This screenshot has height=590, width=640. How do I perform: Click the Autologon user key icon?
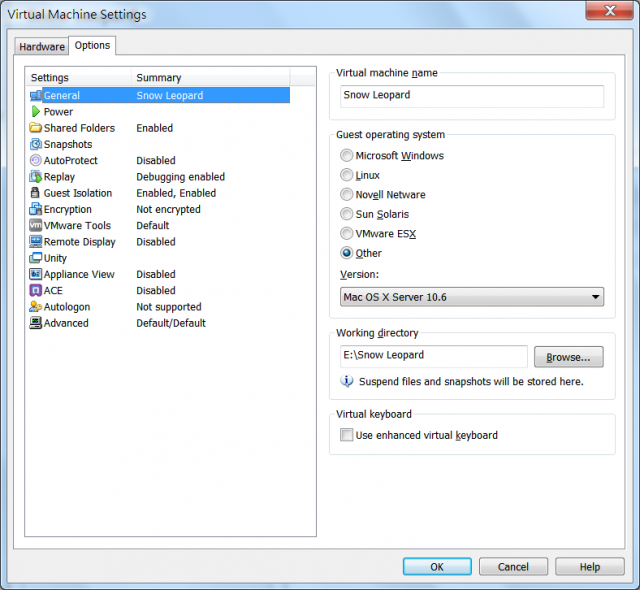[x=36, y=307]
